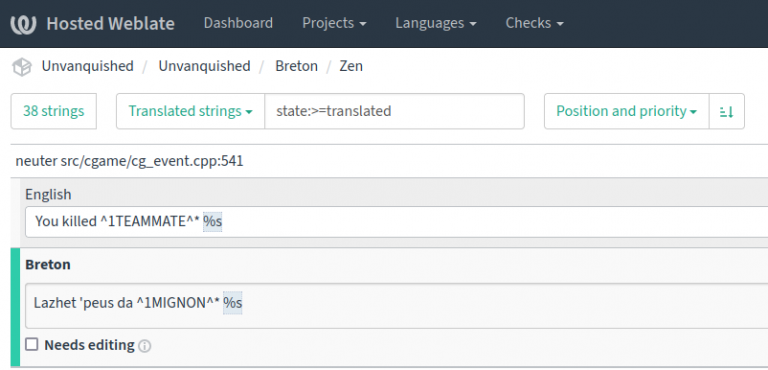The width and height of the screenshot is (768, 370).
Task: Expand the Languages menu
Action: [436, 23]
